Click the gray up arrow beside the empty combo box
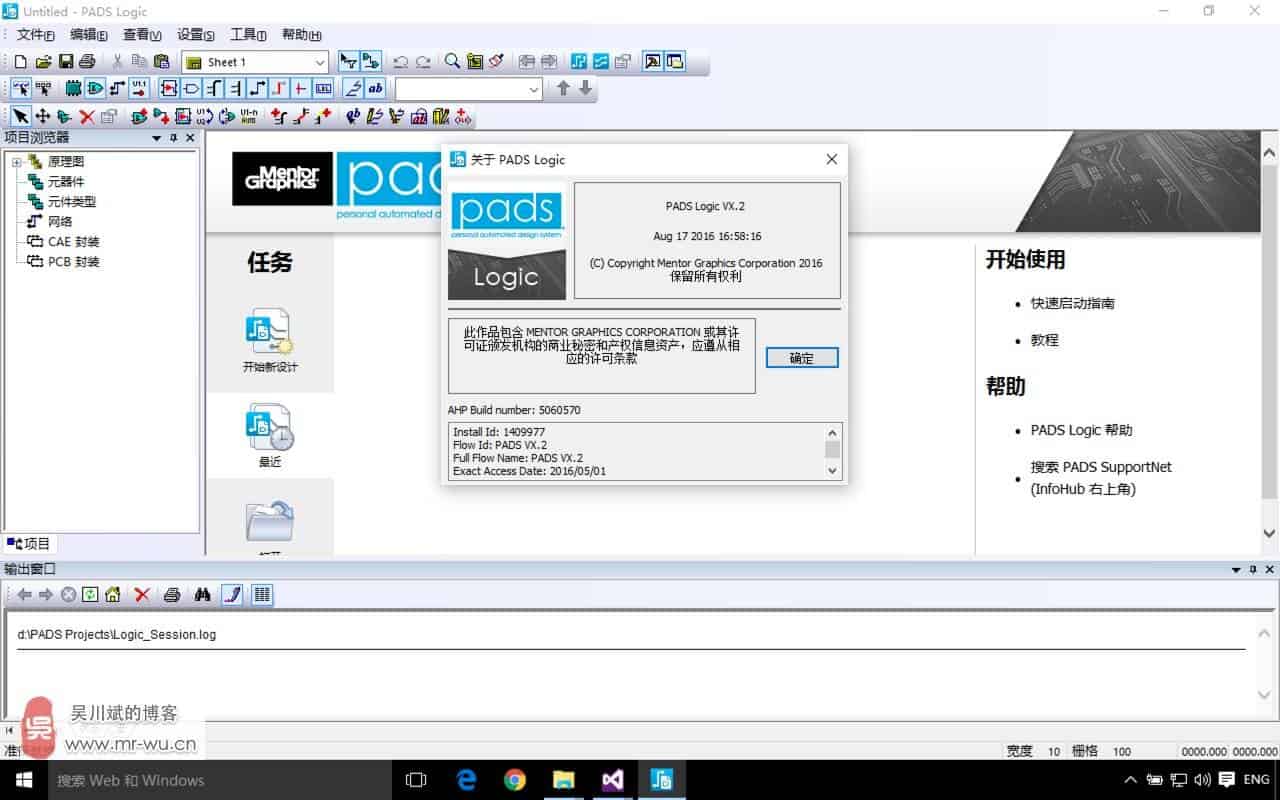Image resolution: width=1280 pixels, height=800 pixels. coord(563,88)
